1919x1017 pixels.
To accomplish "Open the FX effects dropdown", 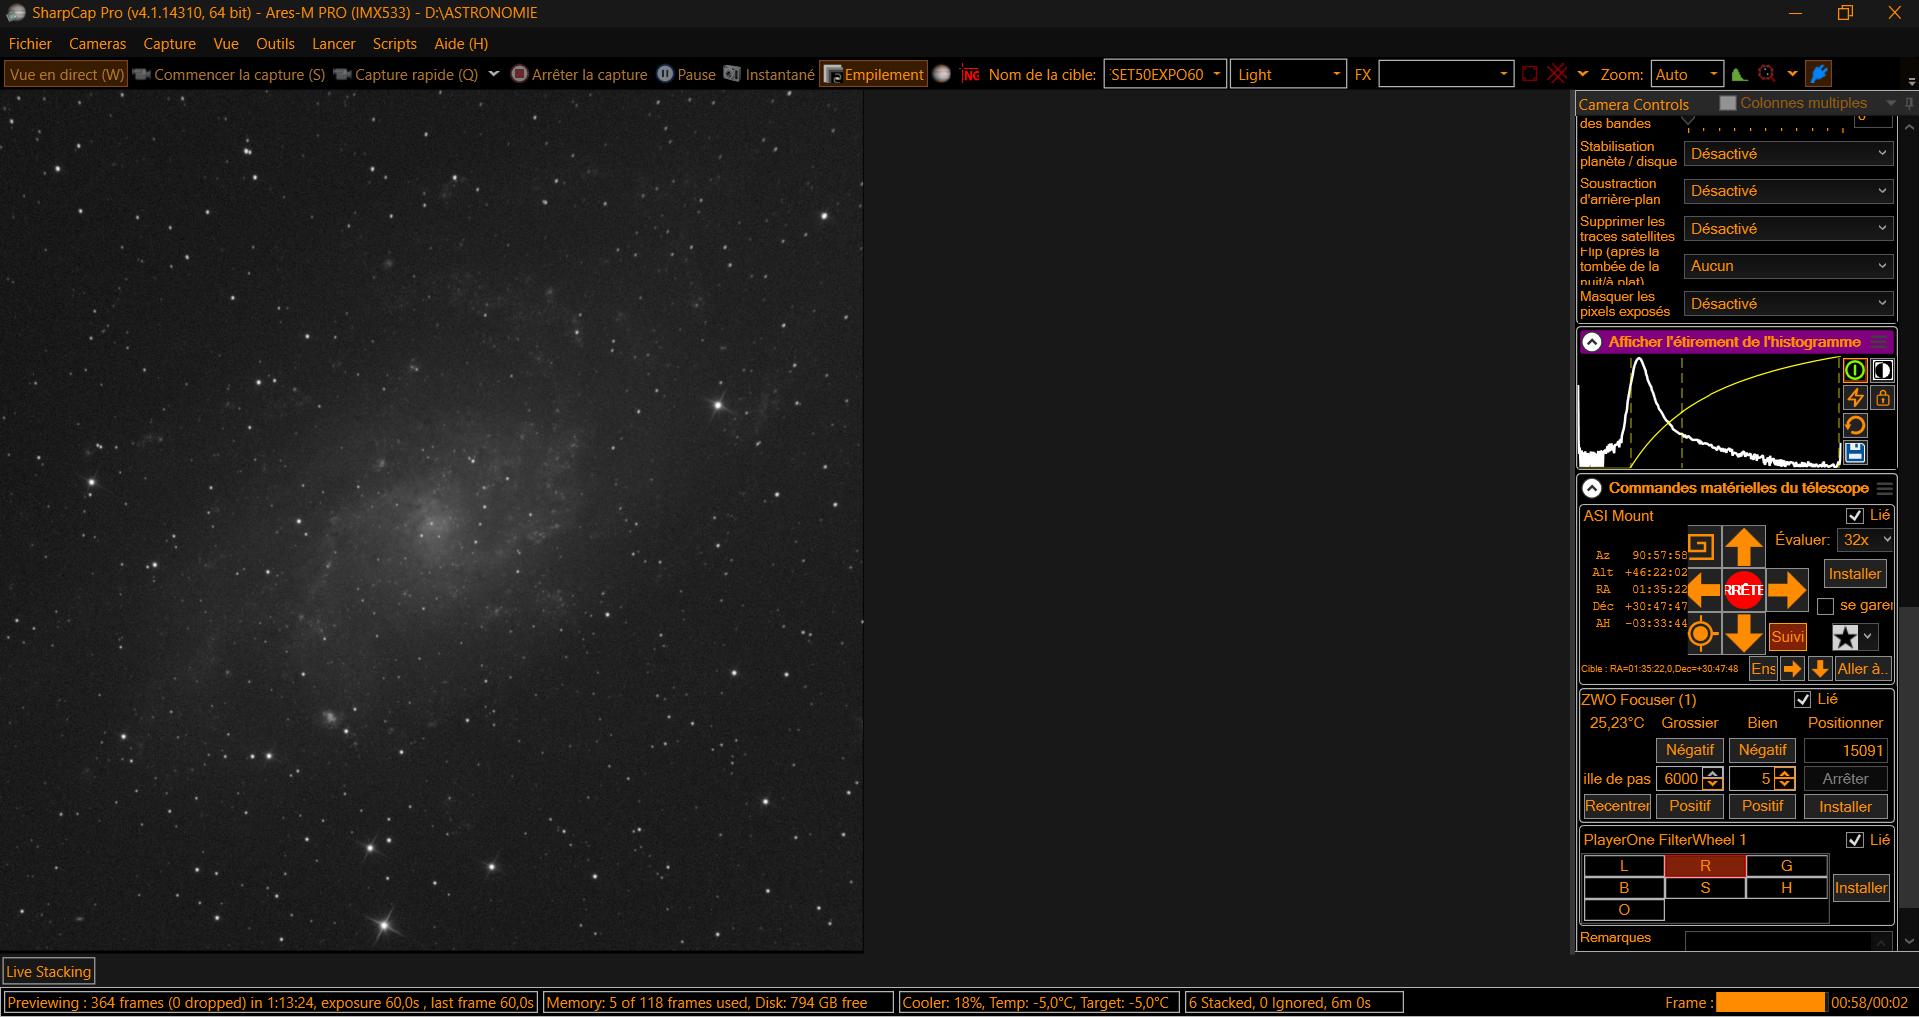I will point(1446,74).
